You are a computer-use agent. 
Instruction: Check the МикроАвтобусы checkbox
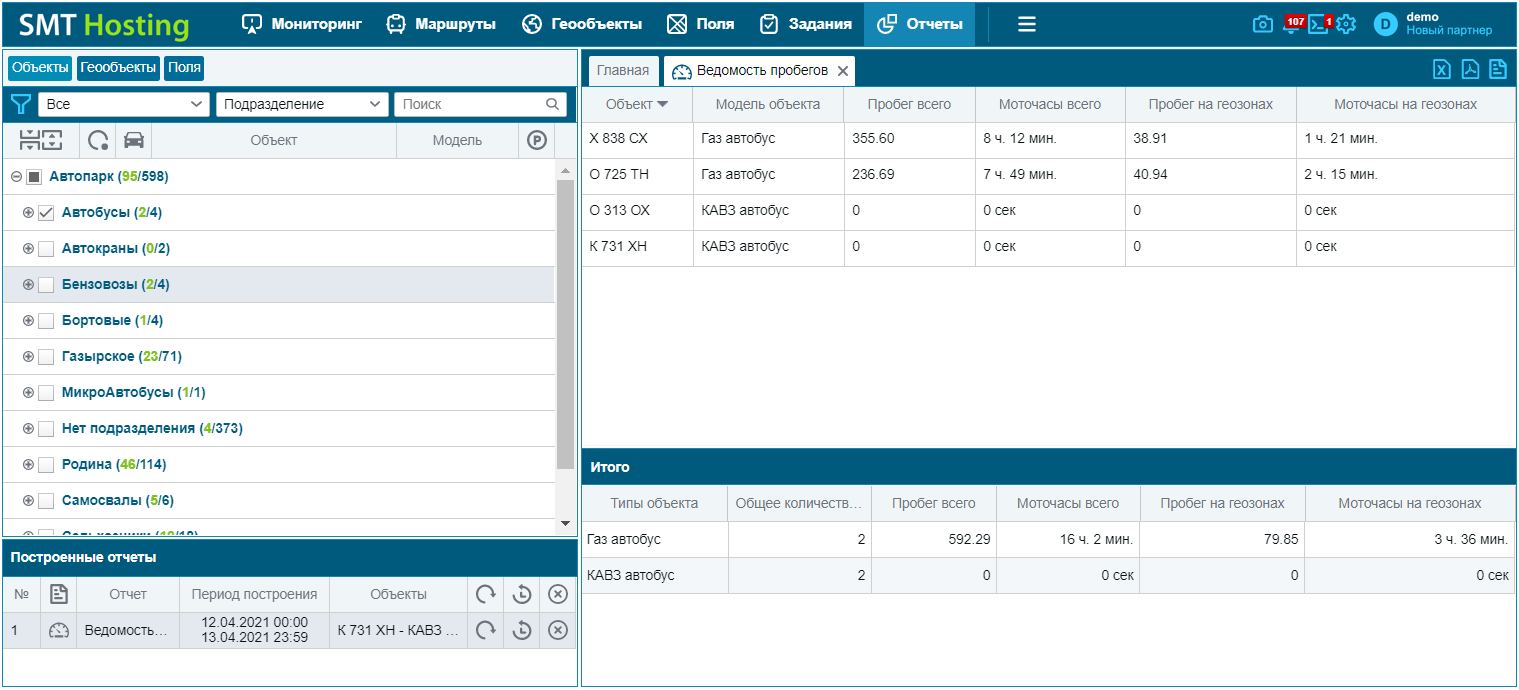pyautogui.click(x=46, y=393)
